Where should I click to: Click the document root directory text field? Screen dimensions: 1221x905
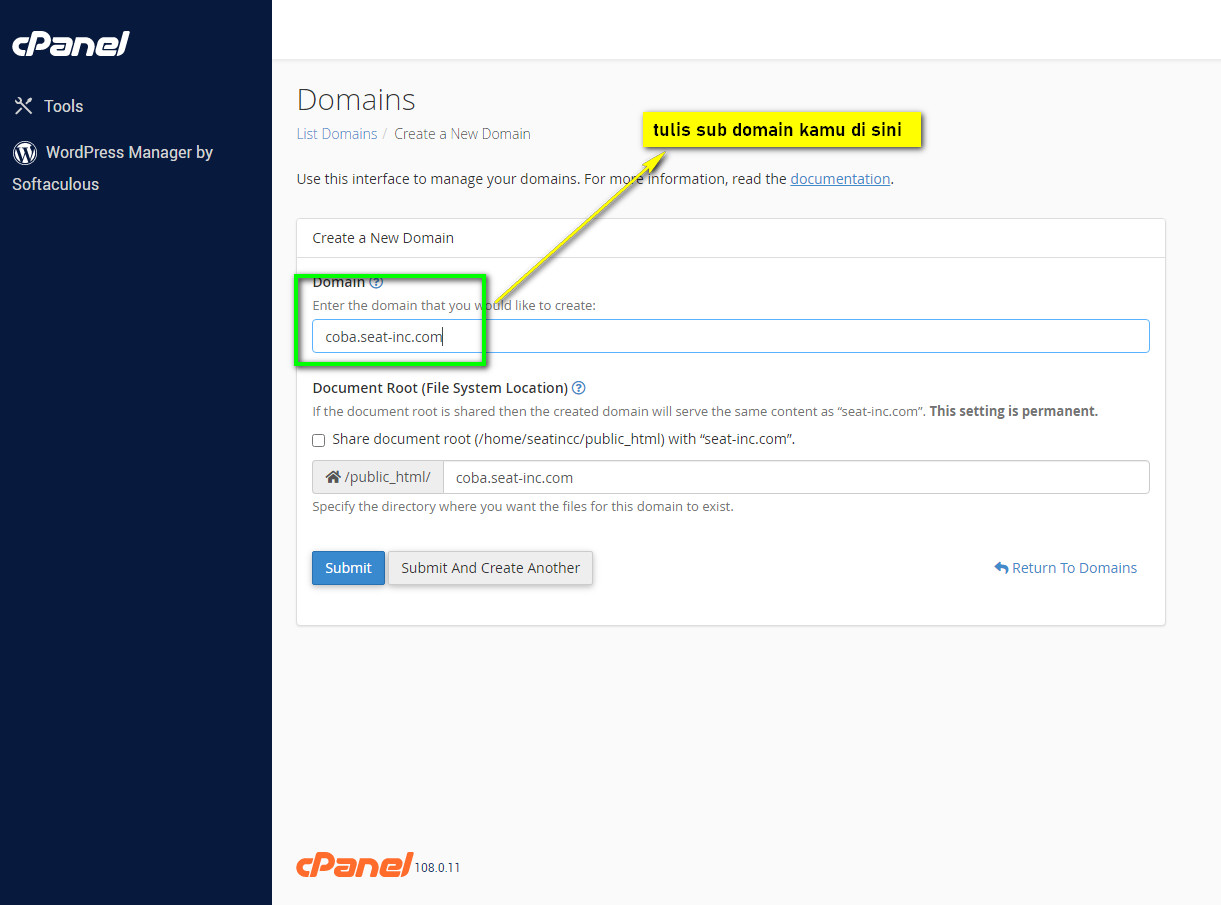795,478
